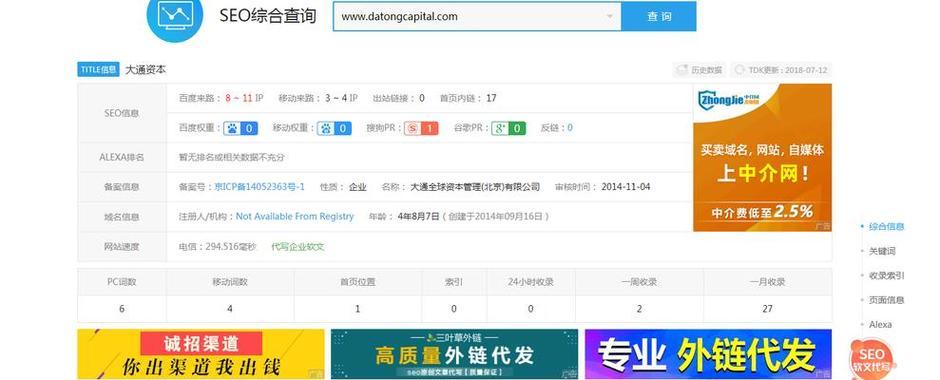940x380 pixels.
Task: Click the 首页内链 value 17
Action: (491, 98)
